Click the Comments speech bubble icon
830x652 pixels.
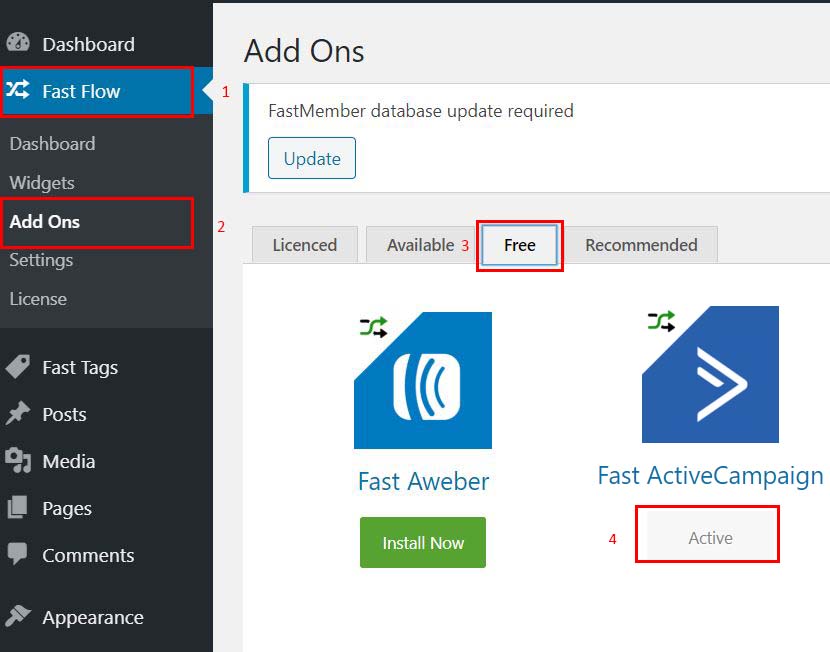17,554
